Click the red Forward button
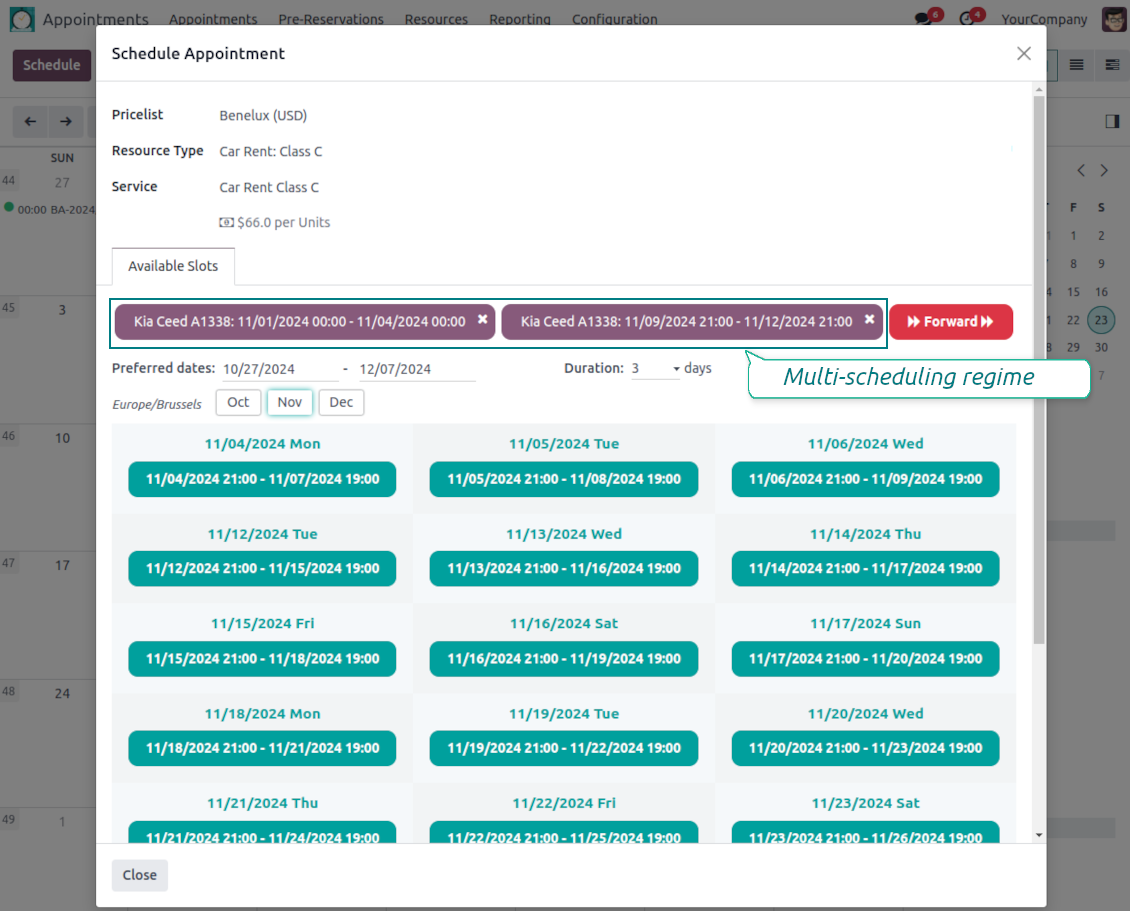This screenshot has height=911, width=1130. (950, 322)
